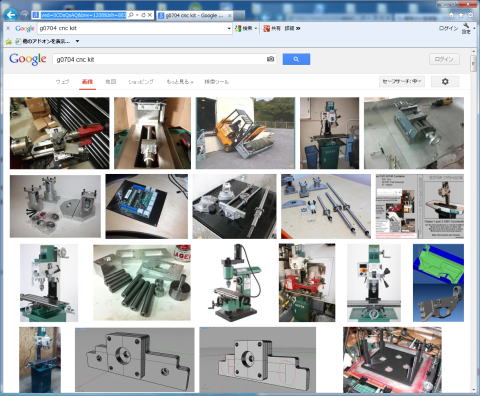Expand the 'もっと見る' more menu
This screenshot has width=480, height=396.
click(180, 81)
